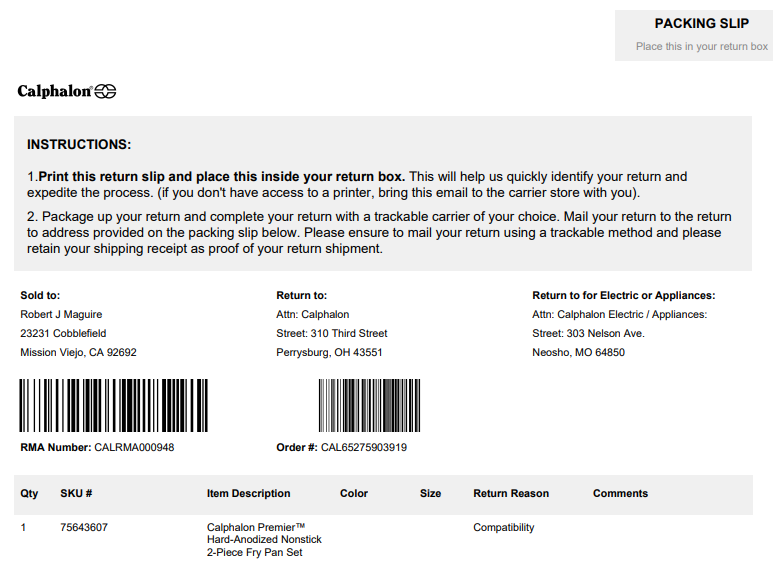Viewport: 773px width, 565px height.
Task: Select 'Place this in your return box' text
Action: tap(702, 46)
